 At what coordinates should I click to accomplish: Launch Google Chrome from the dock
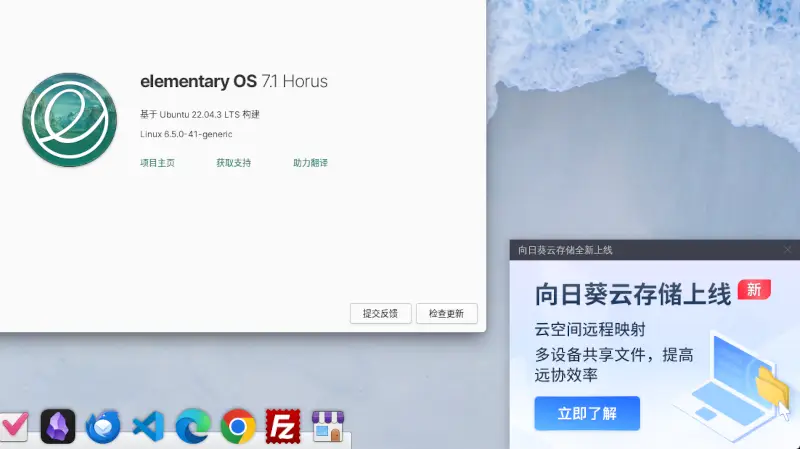tap(238, 426)
